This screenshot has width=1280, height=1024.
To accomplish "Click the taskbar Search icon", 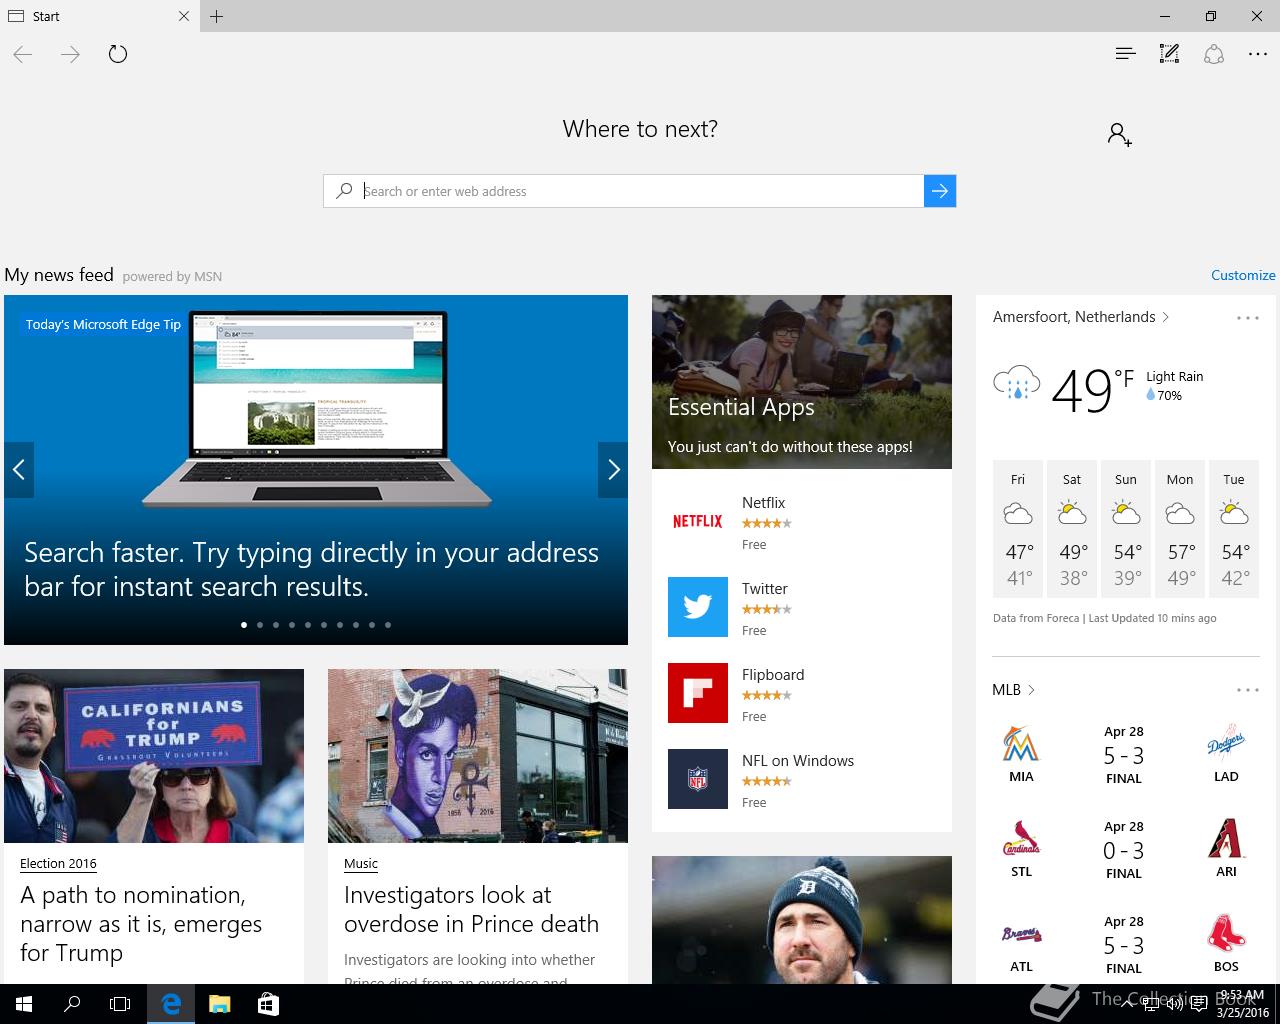I will [x=72, y=1004].
